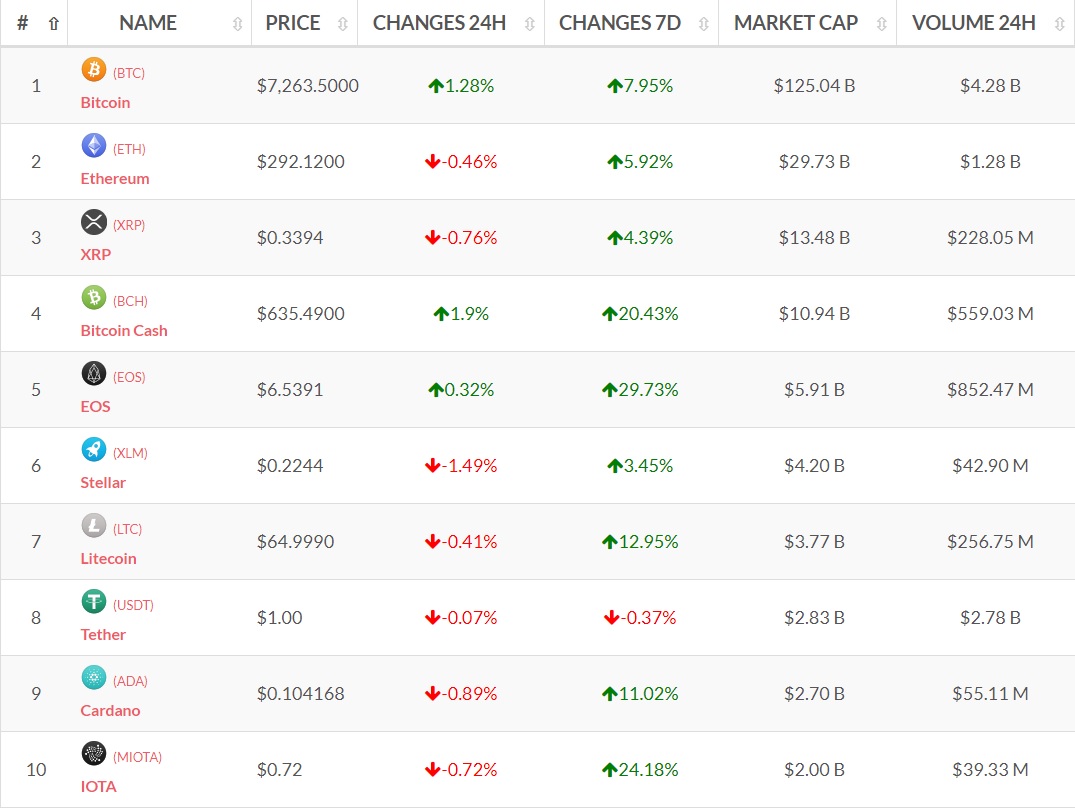Click the Tether green logo
Screen dimensions: 1075x808
click(94, 602)
